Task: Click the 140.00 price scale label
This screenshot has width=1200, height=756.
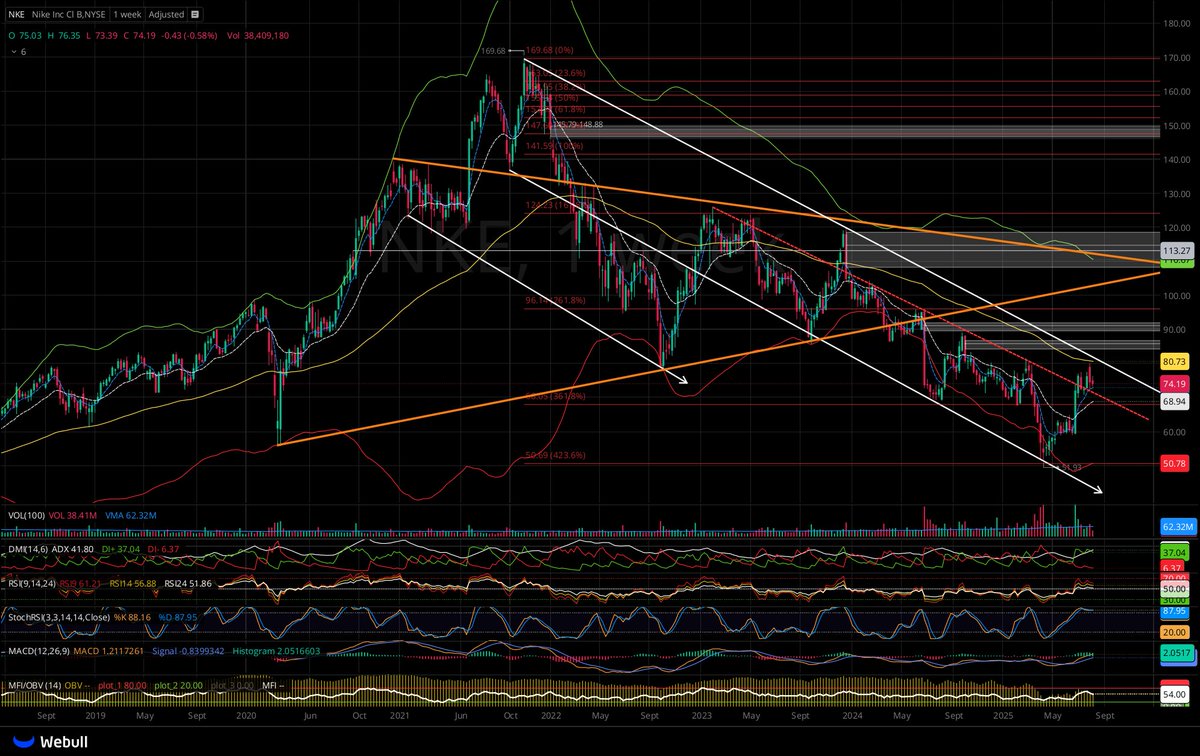Action: pos(1176,160)
